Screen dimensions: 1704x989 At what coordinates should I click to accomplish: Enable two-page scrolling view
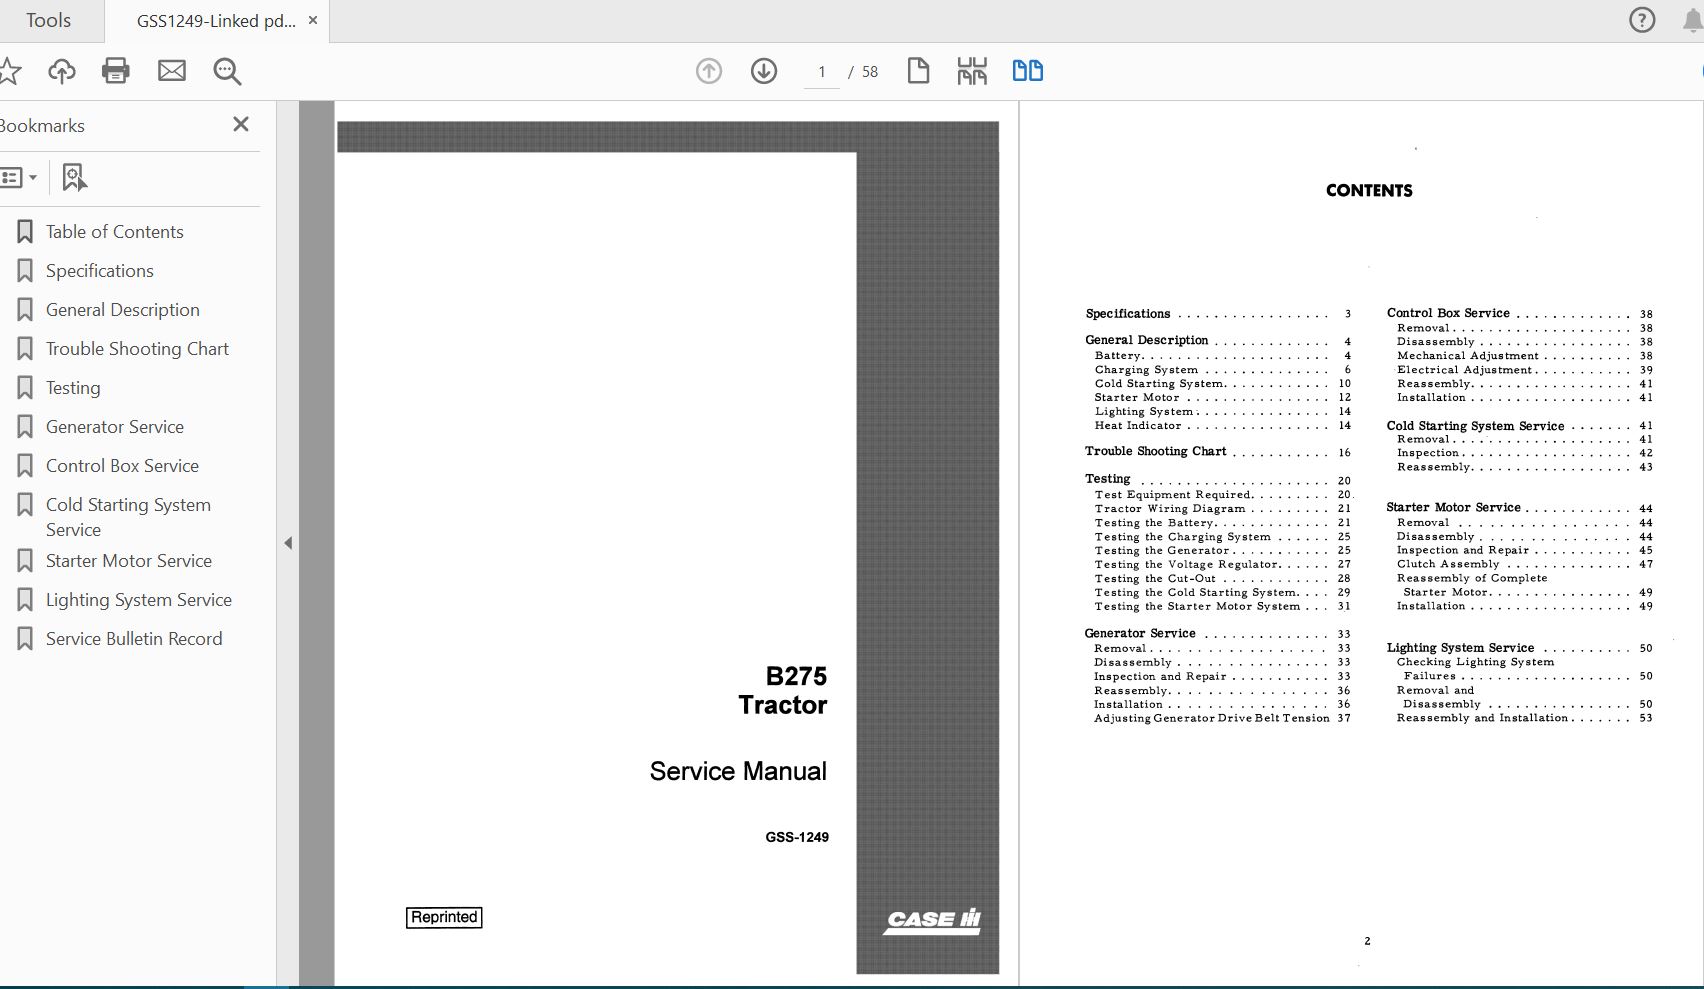coord(1027,71)
